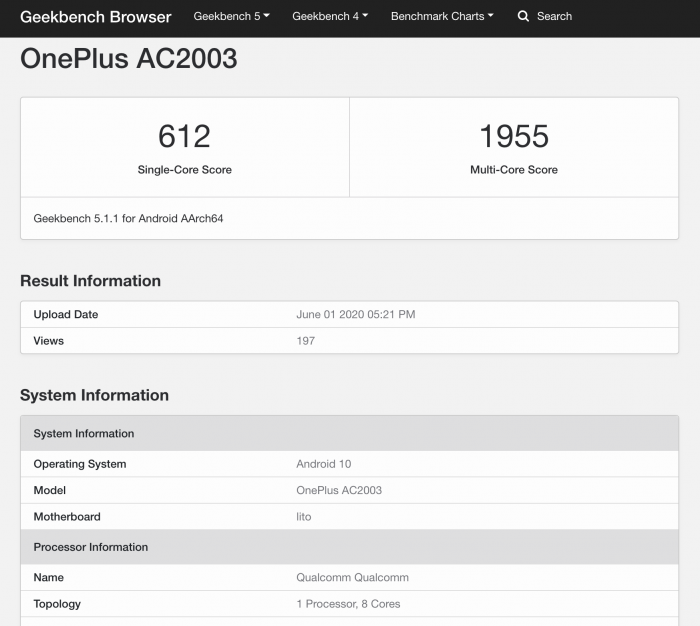
Task: Click the search magnifier icon
Action: (x=523, y=17)
